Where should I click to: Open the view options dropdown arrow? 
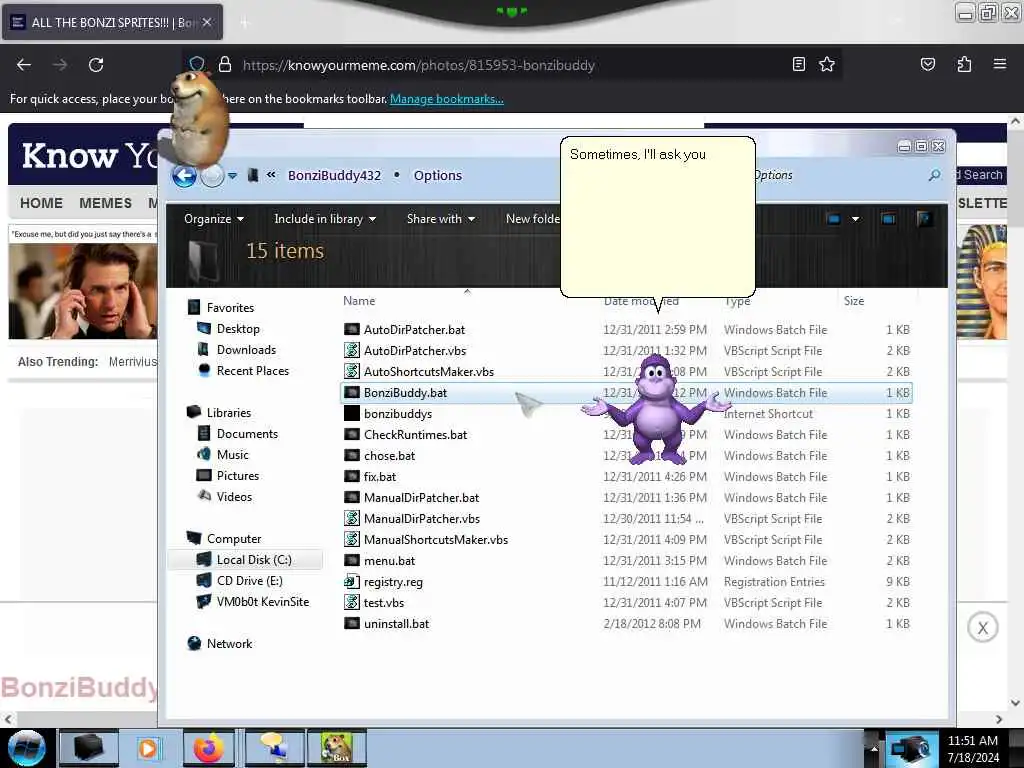pos(855,219)
